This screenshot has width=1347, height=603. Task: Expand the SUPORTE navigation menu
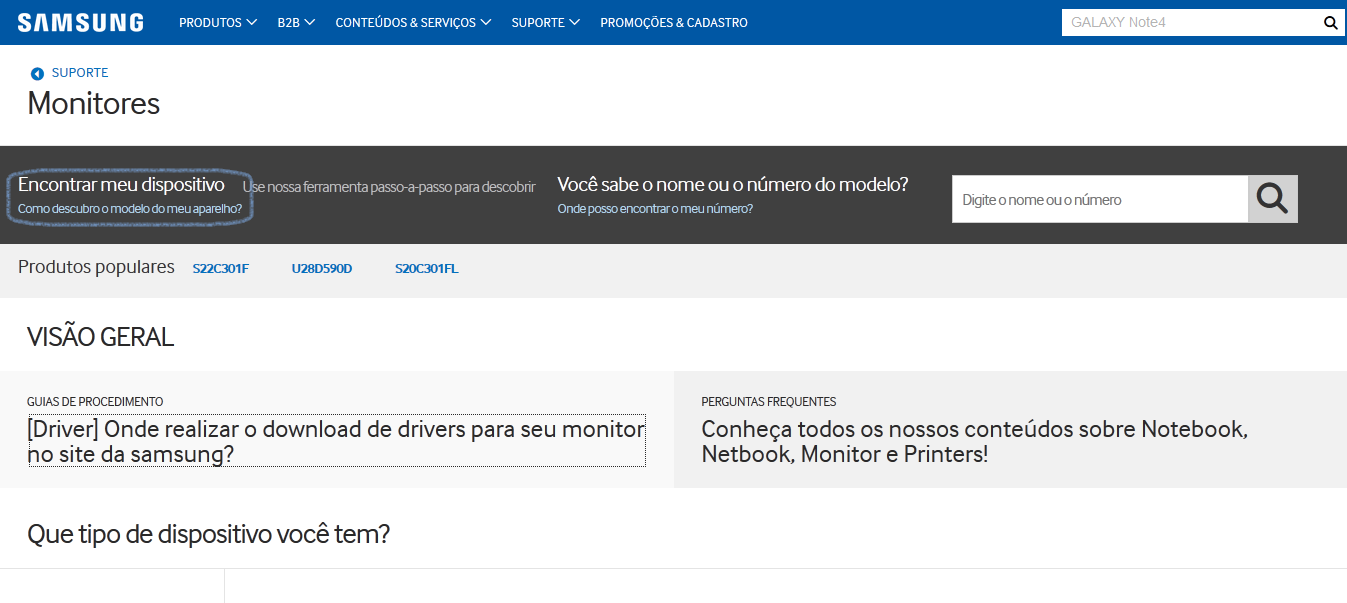coord(546,22)
